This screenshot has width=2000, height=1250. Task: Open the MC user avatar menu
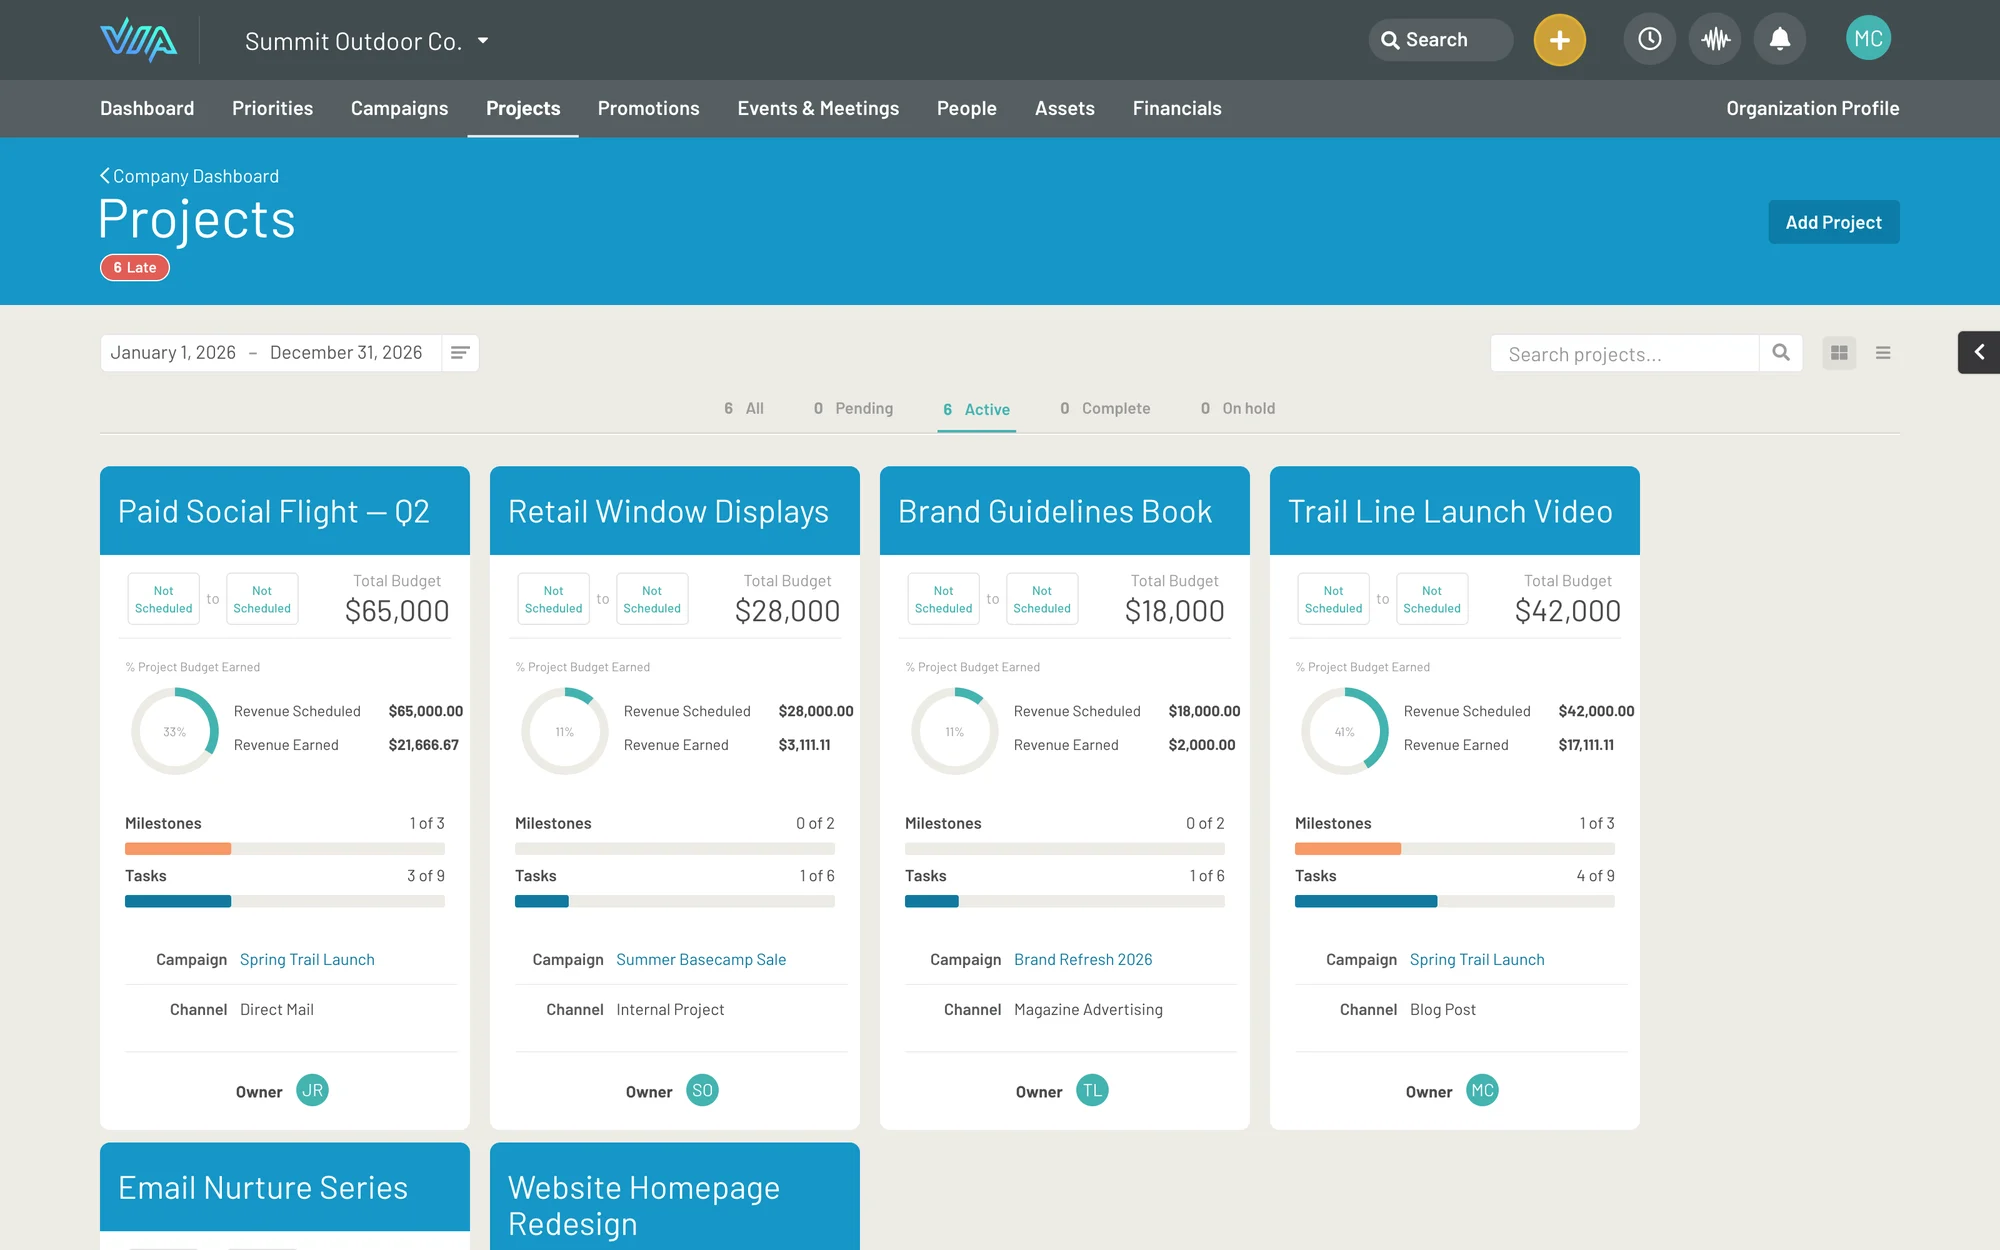tap(1868, 39)
